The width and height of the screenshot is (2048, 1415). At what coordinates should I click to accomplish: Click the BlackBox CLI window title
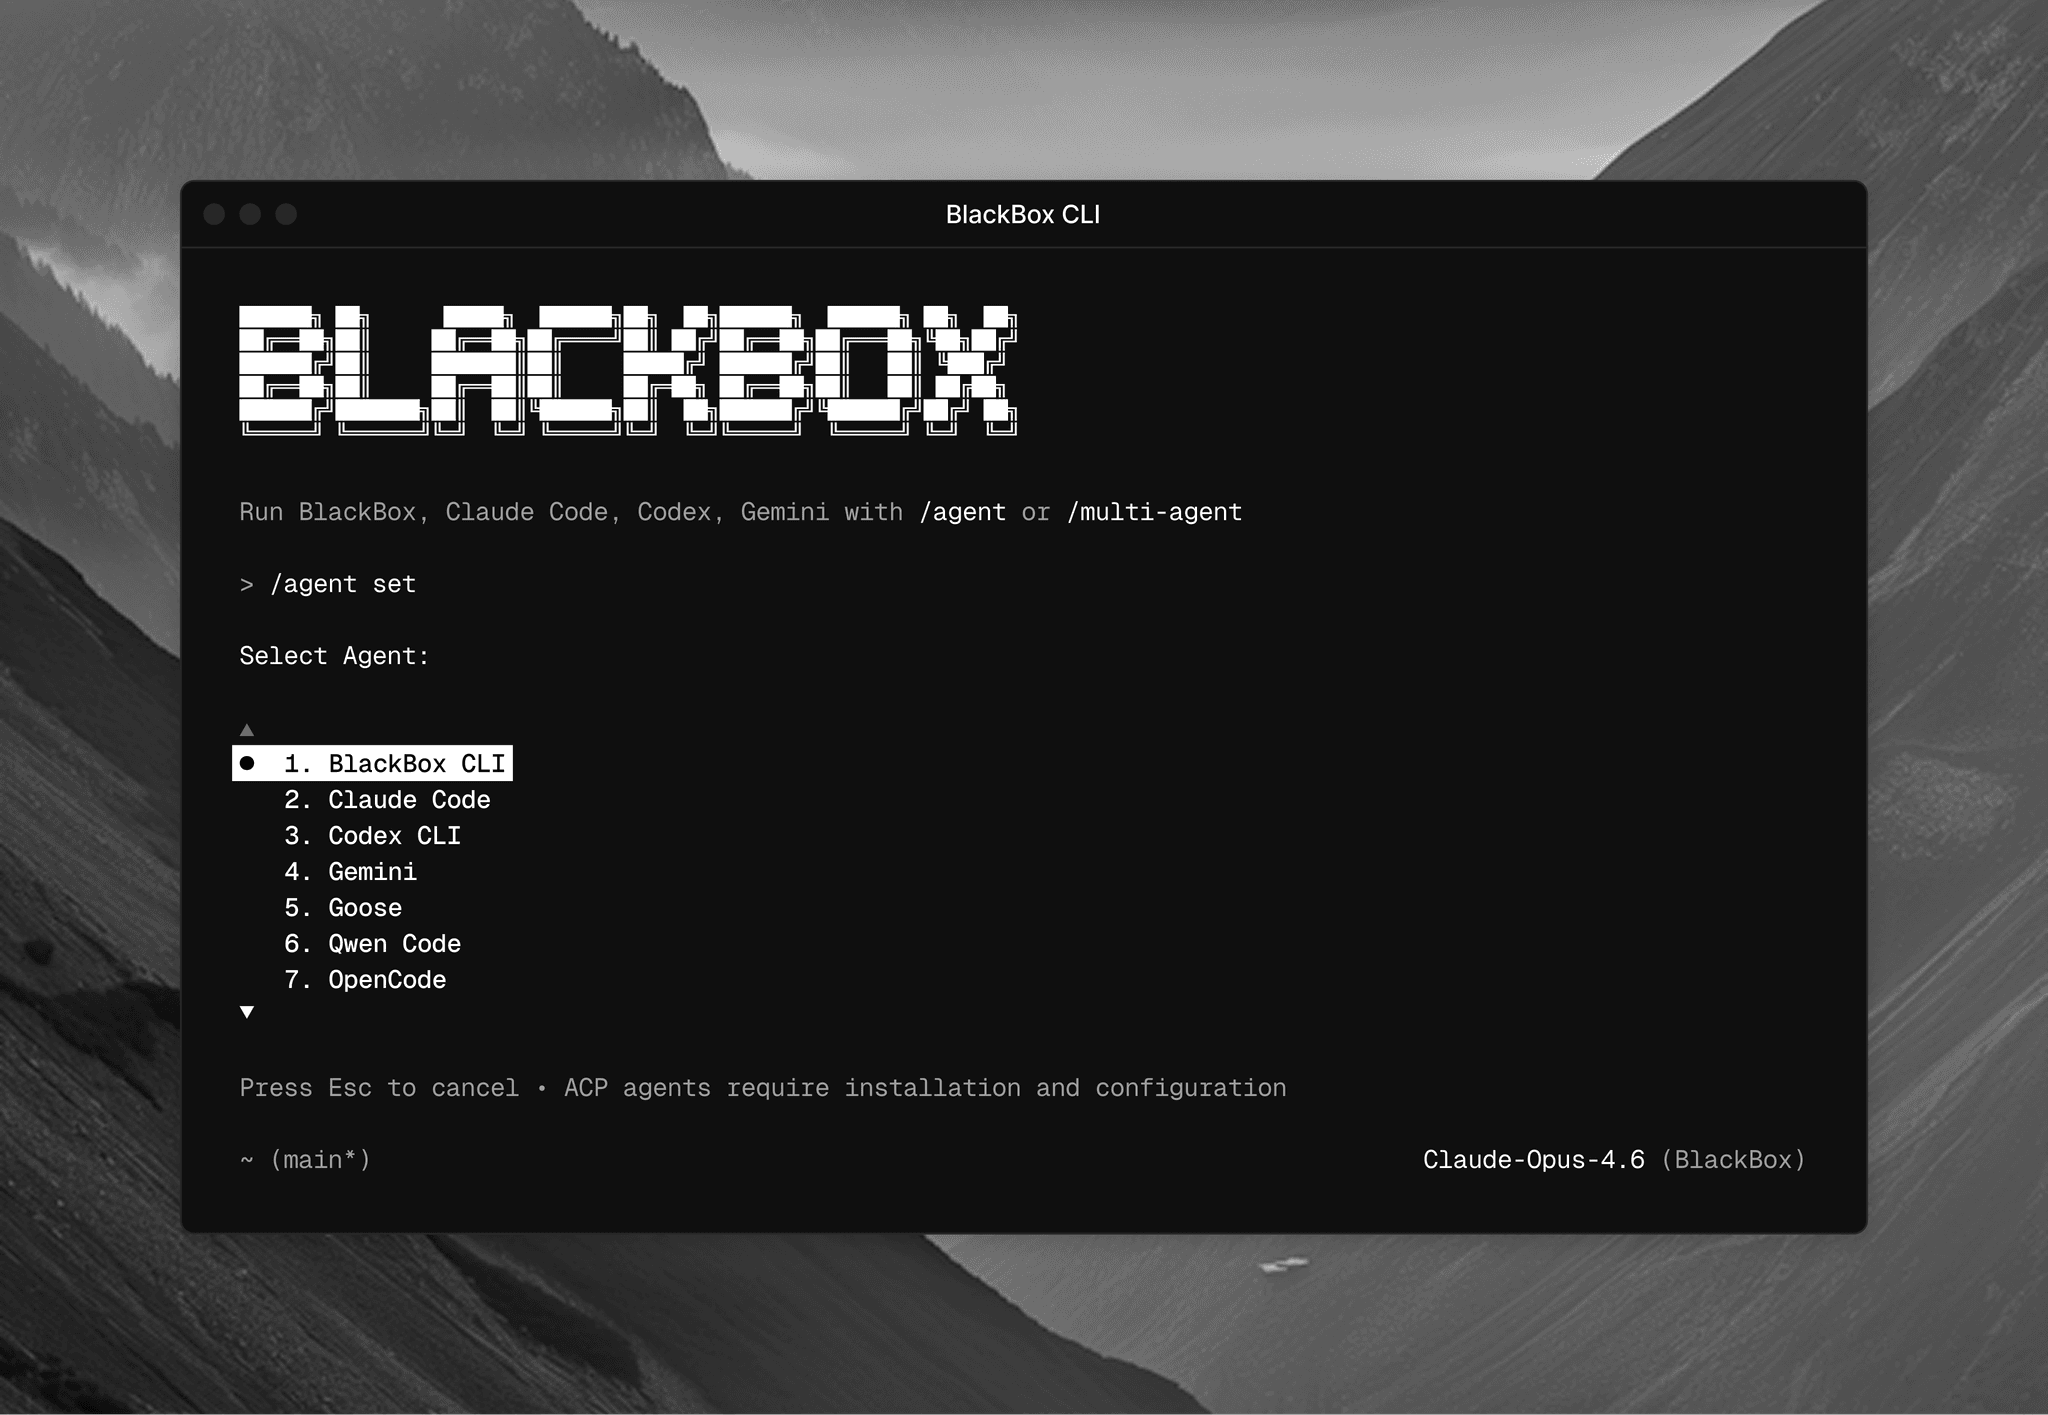tap(1023, 214)
